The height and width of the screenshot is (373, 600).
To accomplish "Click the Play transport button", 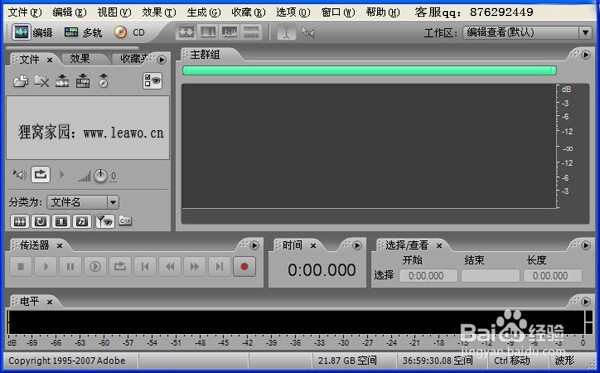I will pyautogui.click(x=46, y=266).
